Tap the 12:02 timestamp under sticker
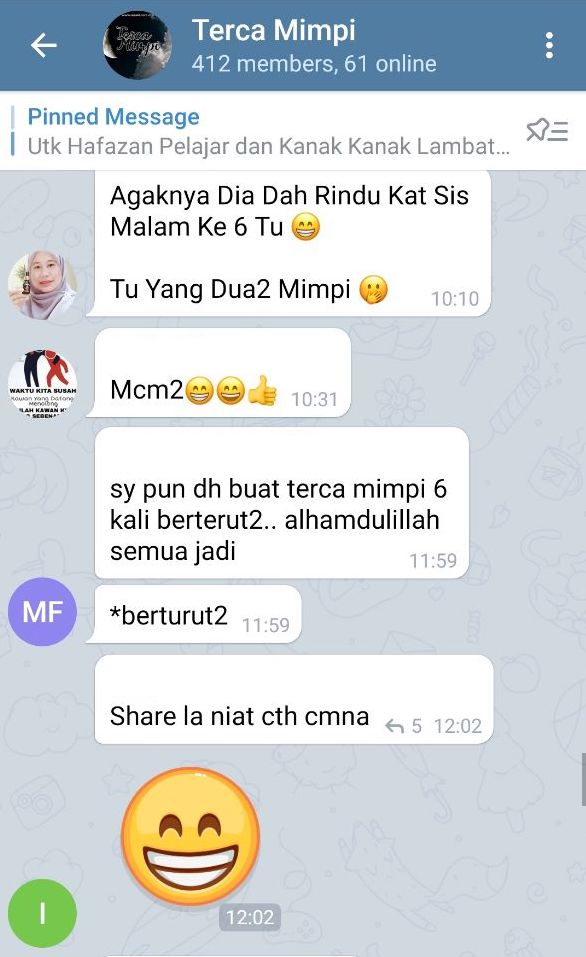The height and width of the screenshot is (957, 586). click(x=250, y=917)
